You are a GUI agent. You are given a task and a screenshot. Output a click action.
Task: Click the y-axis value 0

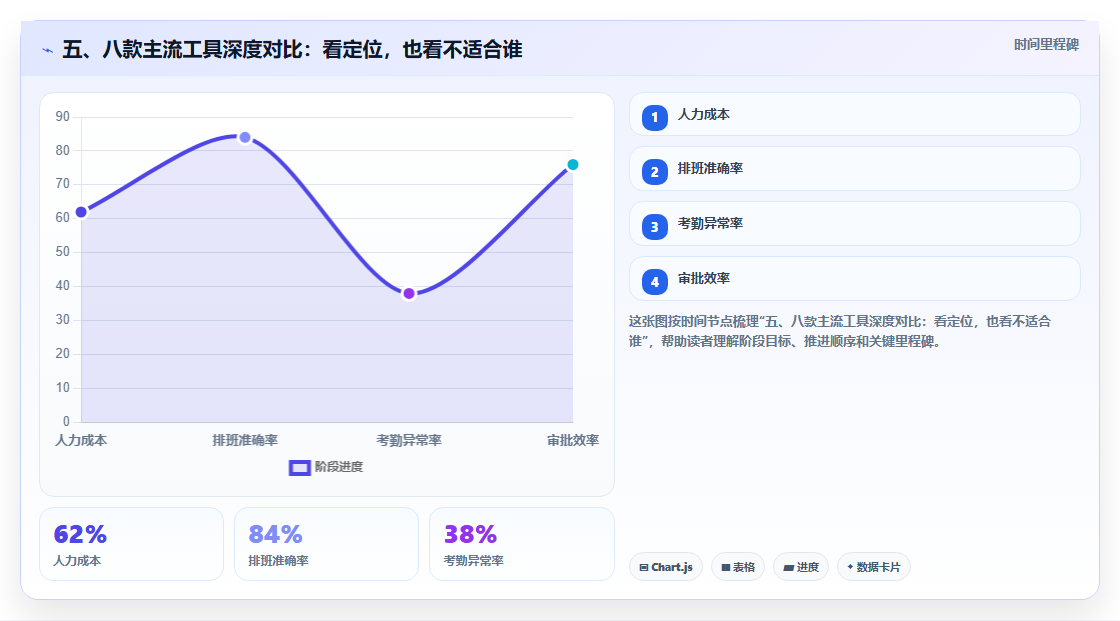[x=66, y=422]
